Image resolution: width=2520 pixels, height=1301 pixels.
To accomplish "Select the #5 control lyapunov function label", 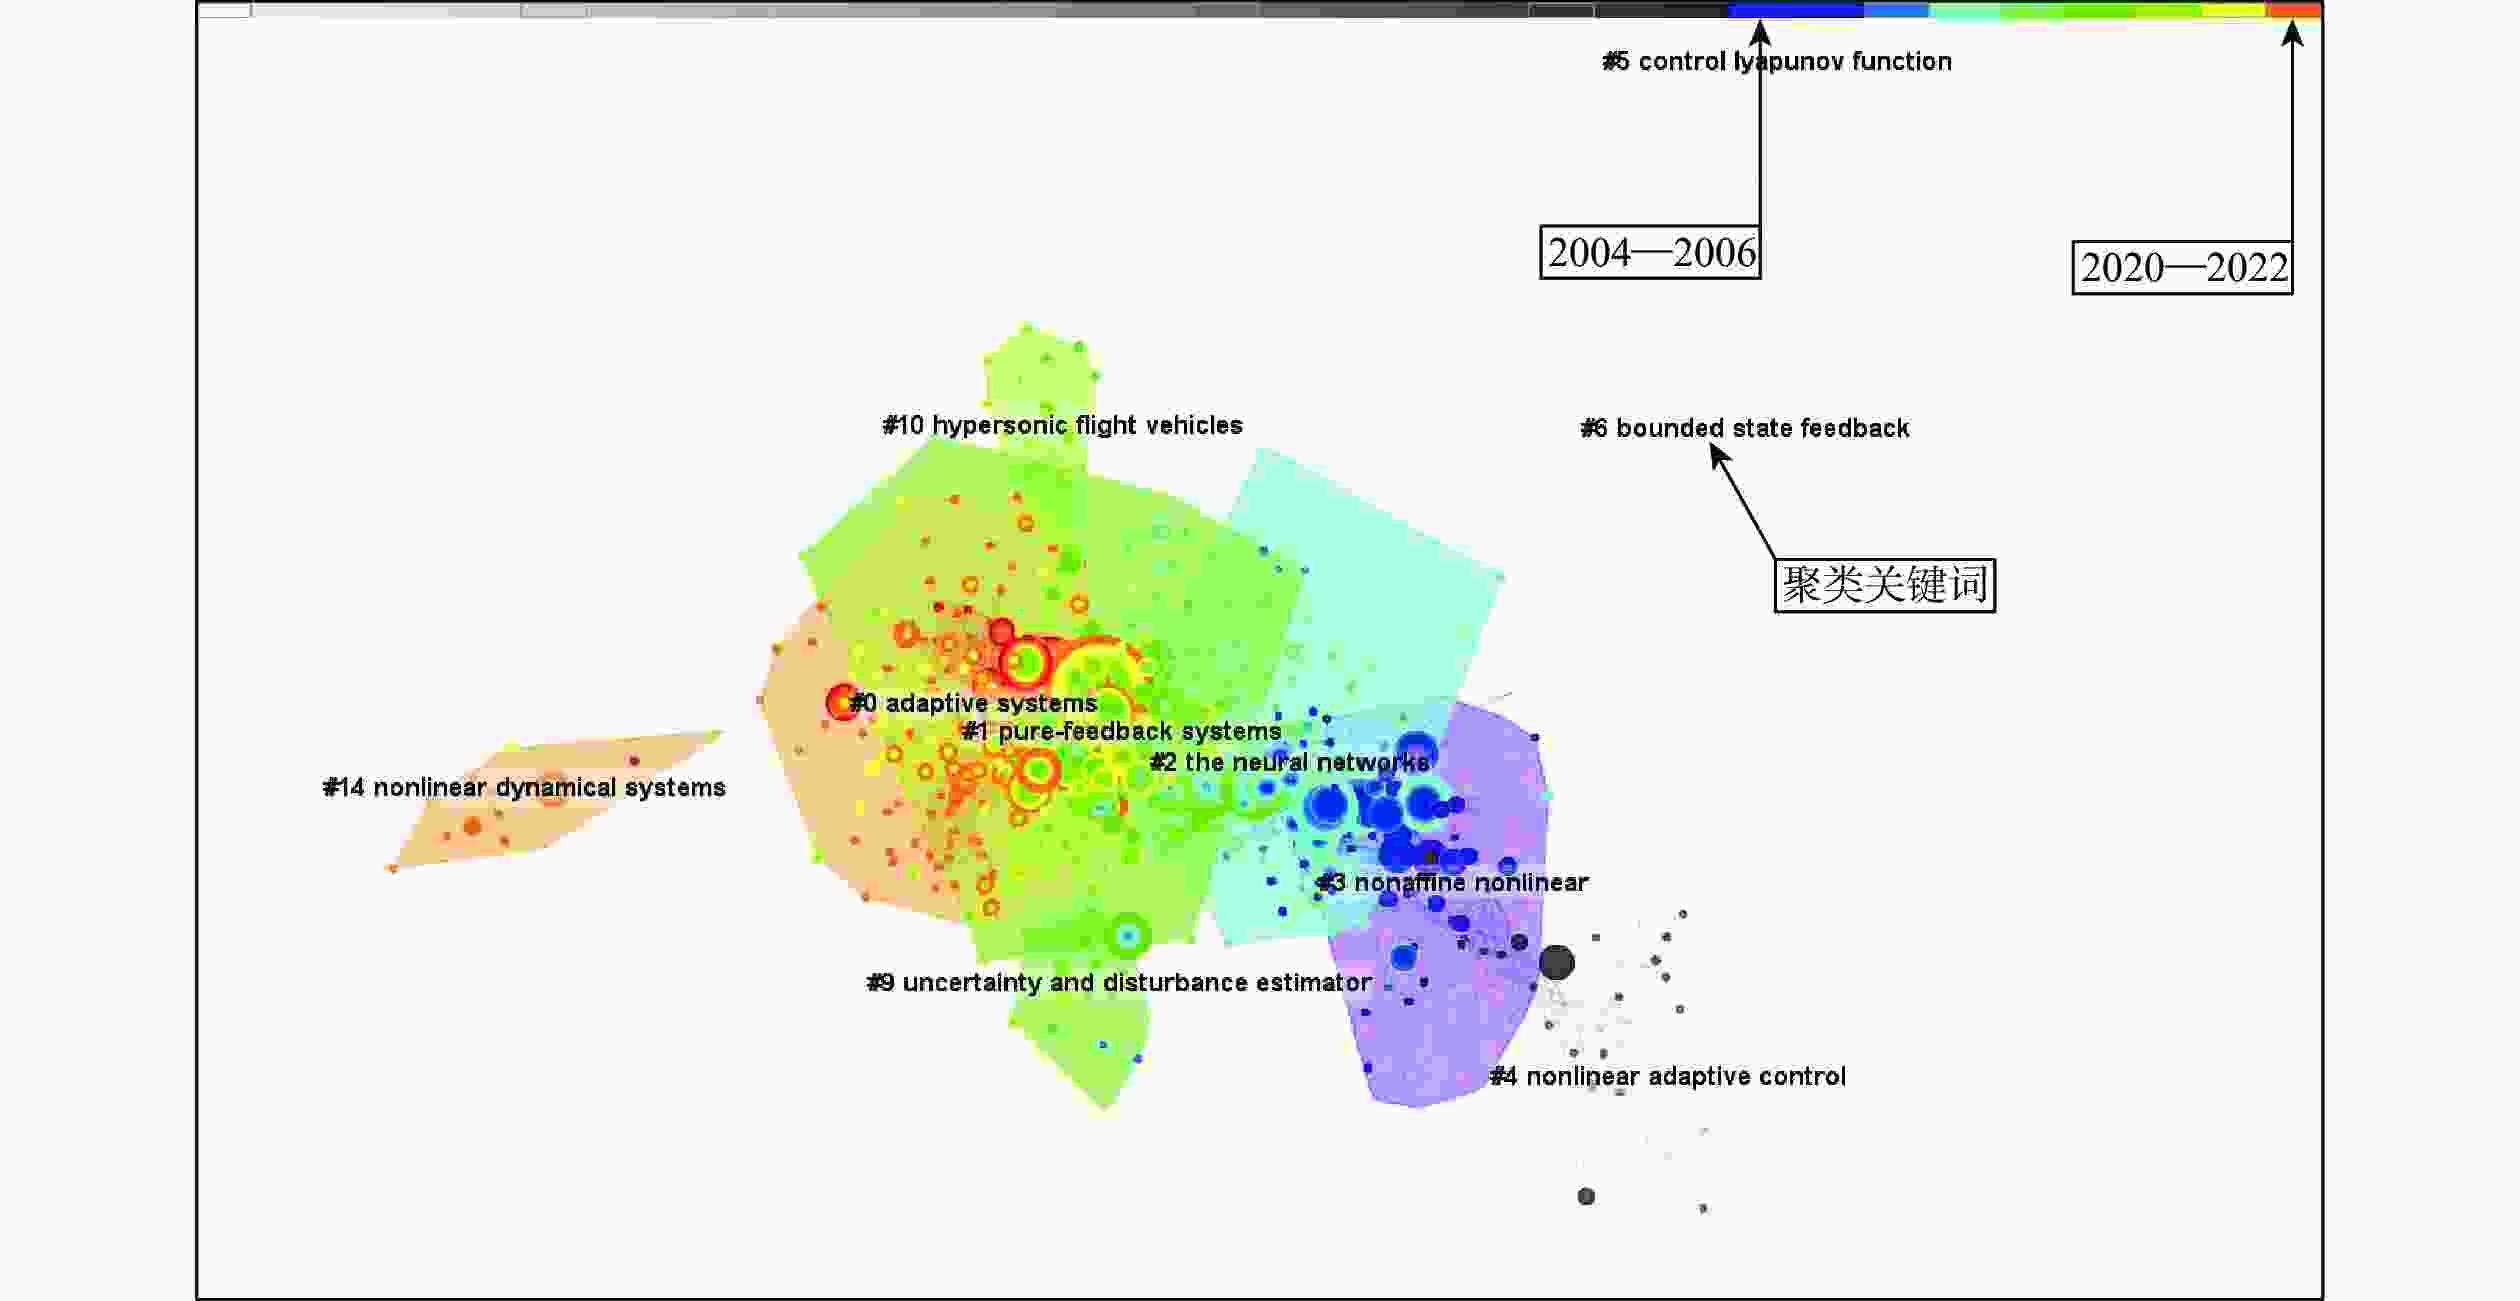I will tap(1776, 61).
